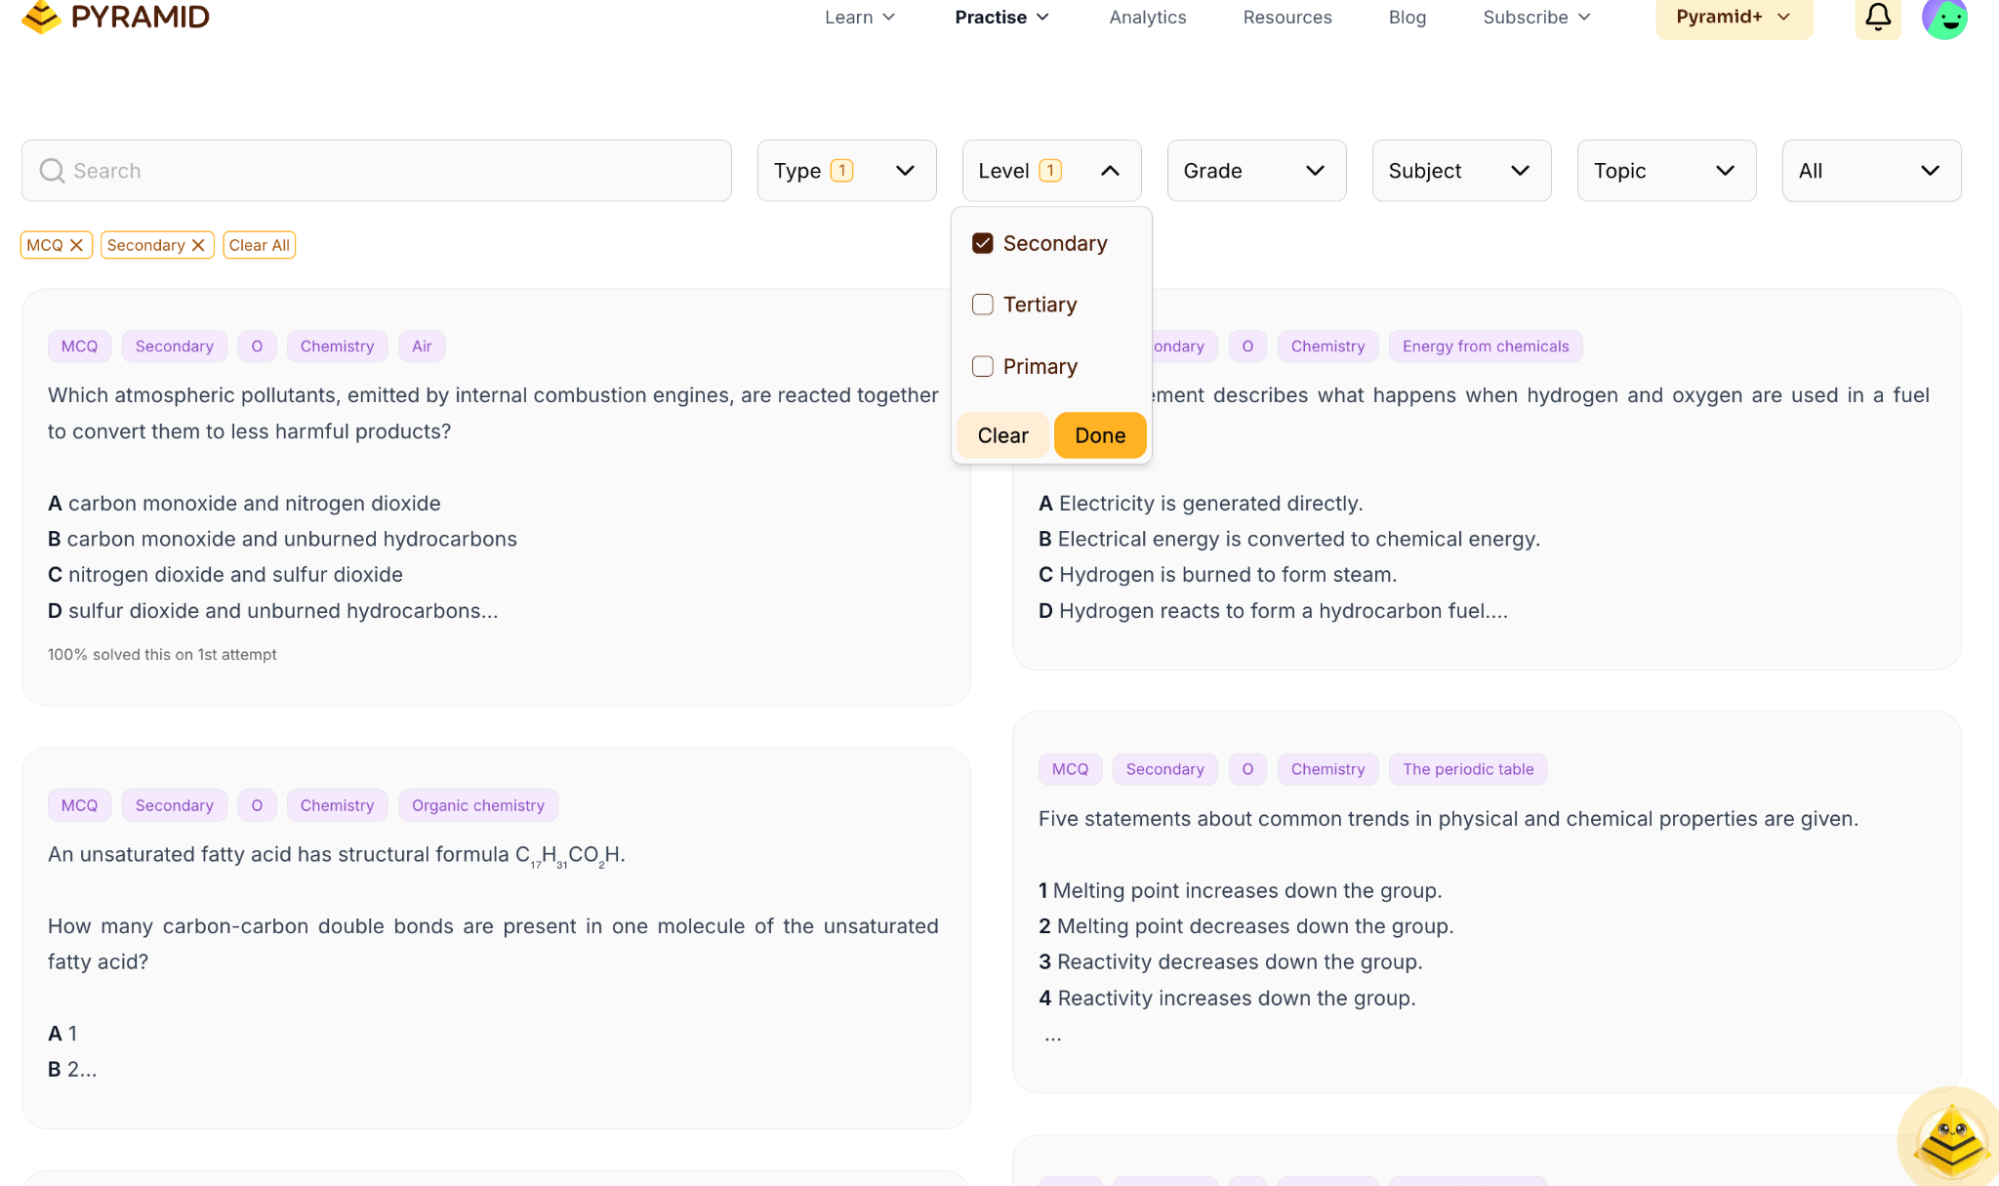Focus the Search input field
This screenshot has width=1999, height=1186.
(376, 171)
